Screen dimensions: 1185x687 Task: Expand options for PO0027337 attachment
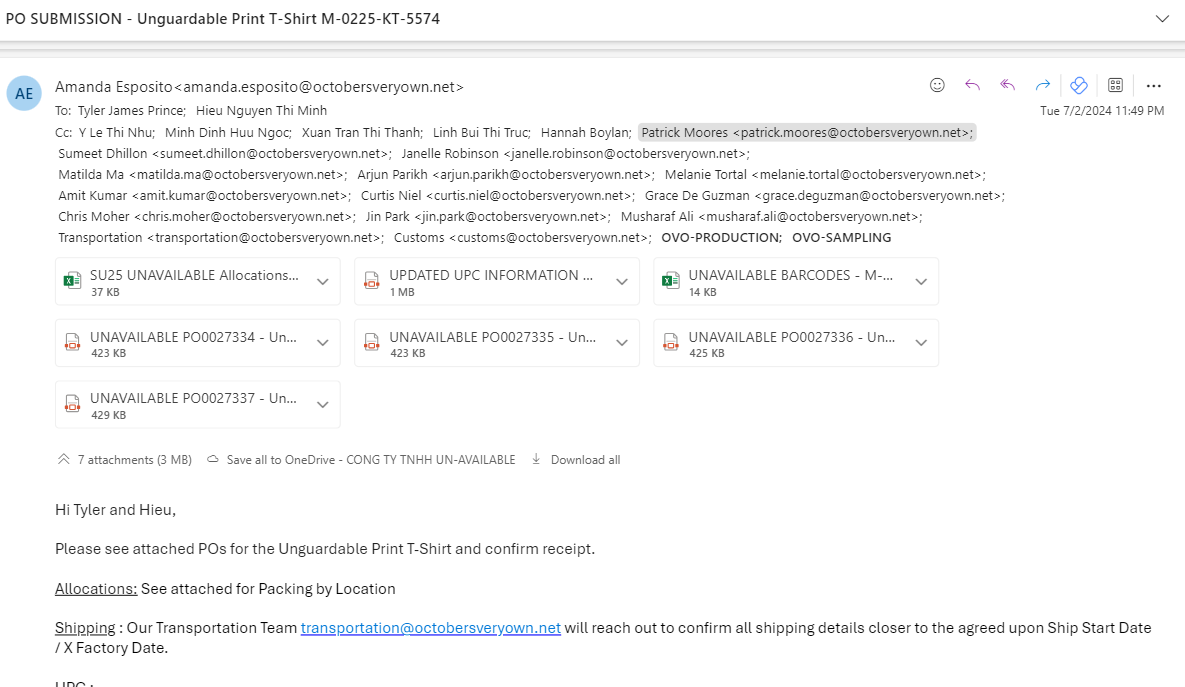[x=323, y=405]
